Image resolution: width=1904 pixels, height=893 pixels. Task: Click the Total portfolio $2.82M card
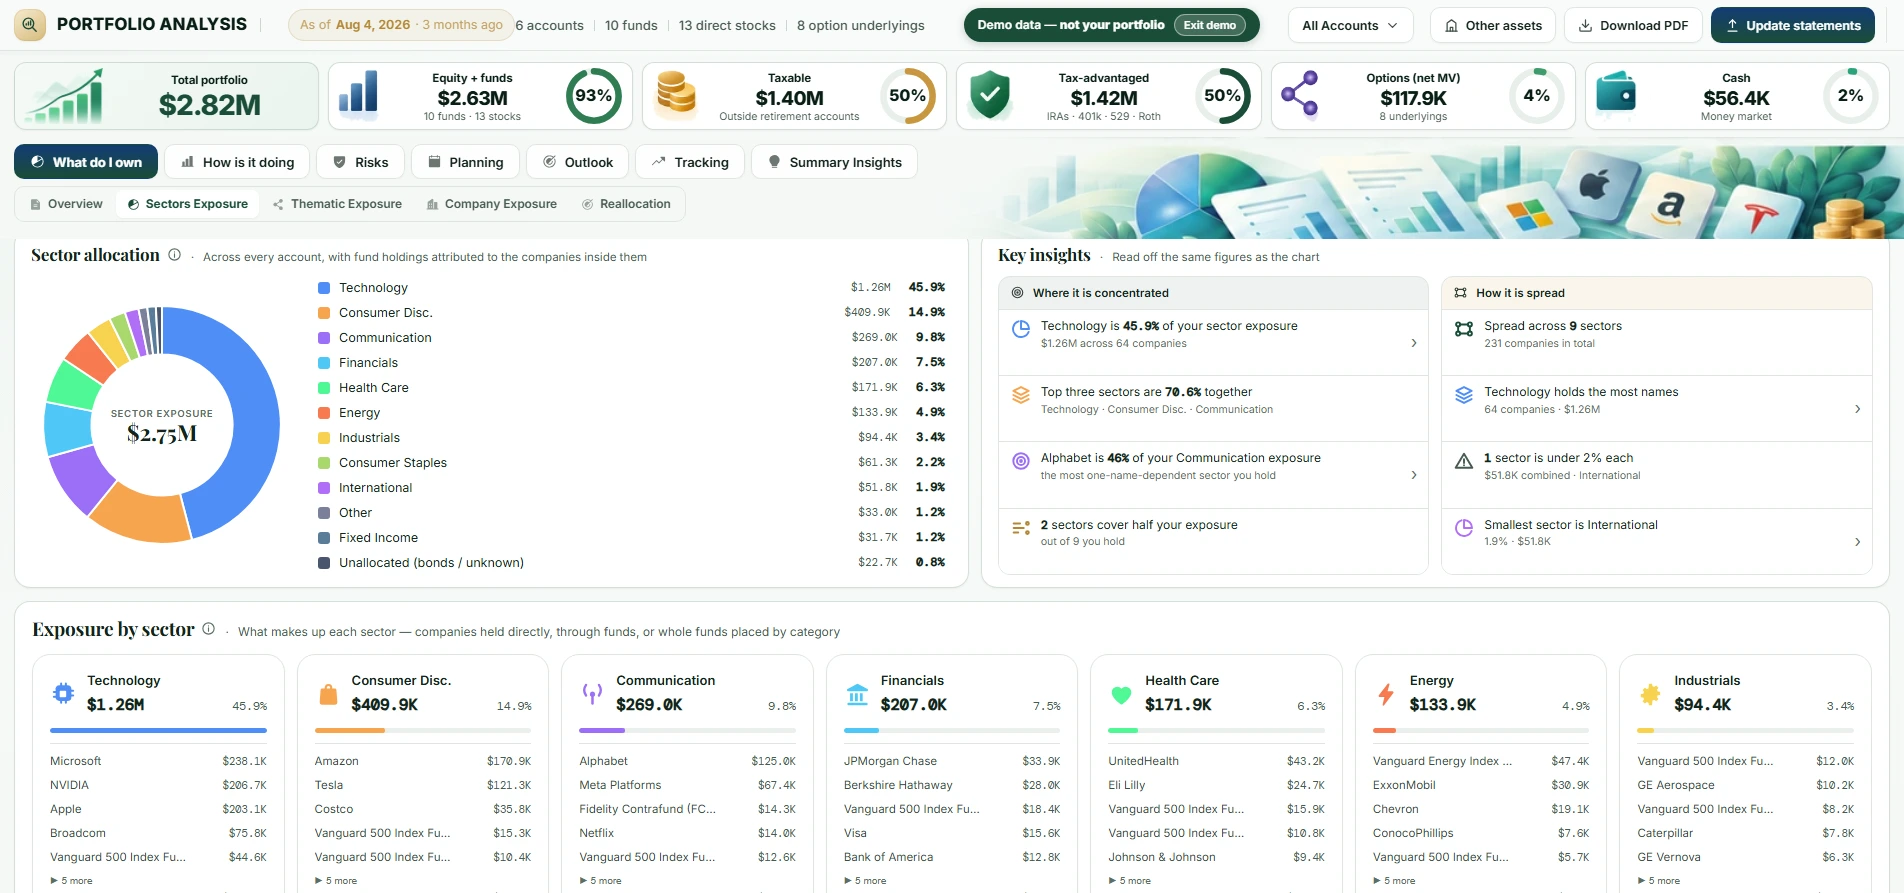pyautogui.click(x=166, y=95)
